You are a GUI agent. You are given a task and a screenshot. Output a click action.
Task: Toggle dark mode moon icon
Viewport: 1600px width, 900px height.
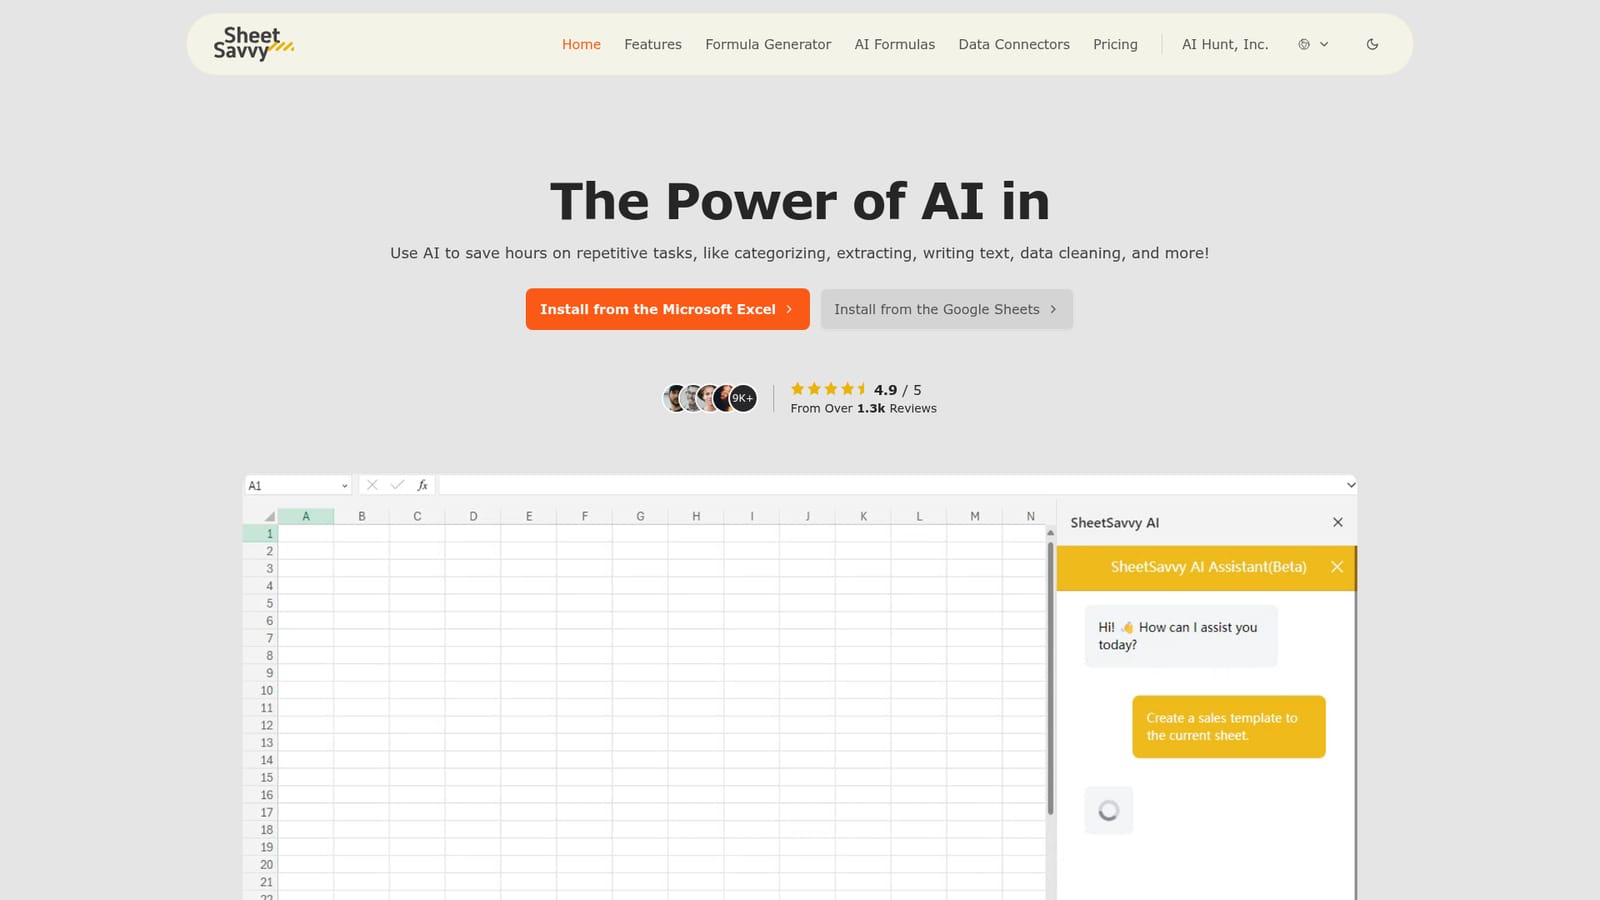coord(1372,44)
